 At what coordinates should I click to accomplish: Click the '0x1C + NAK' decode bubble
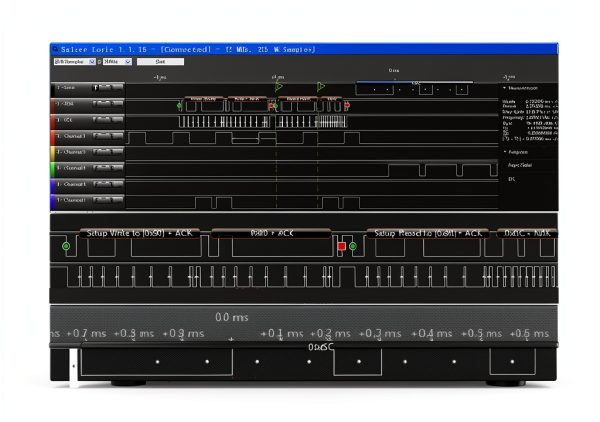pyautogui.click(x=527, y=233)
